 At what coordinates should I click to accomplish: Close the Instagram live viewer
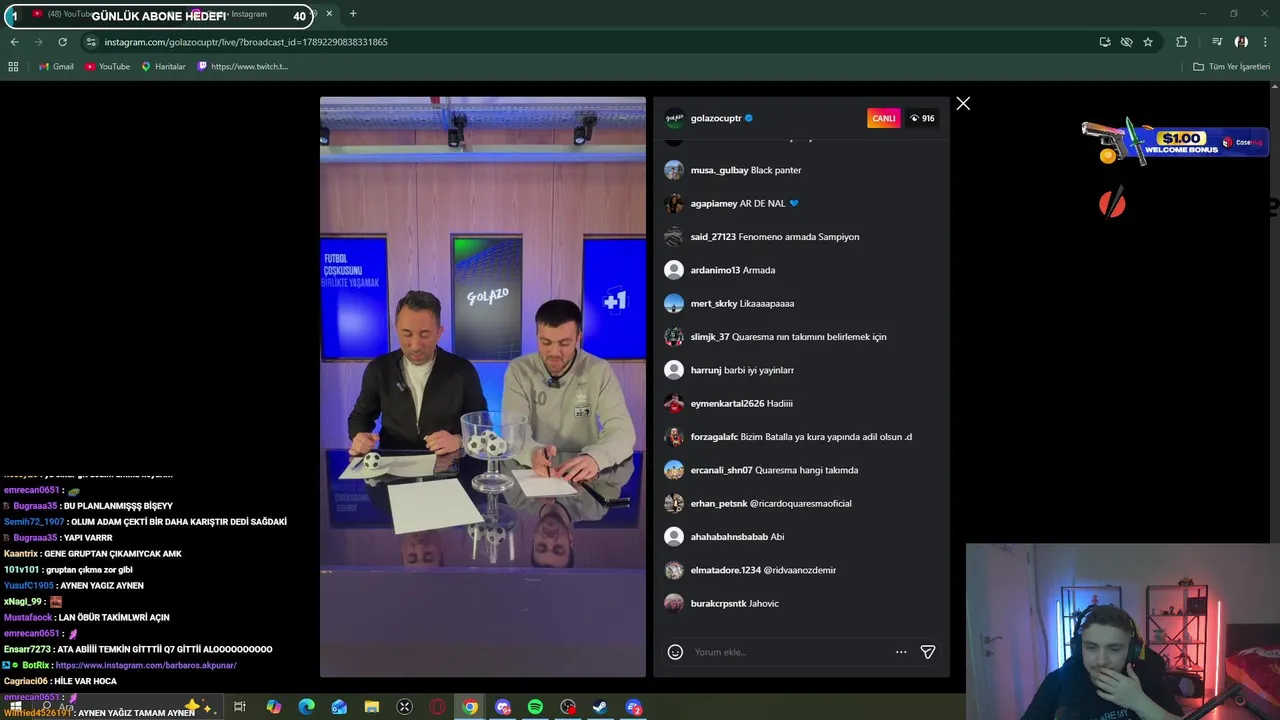963,104
